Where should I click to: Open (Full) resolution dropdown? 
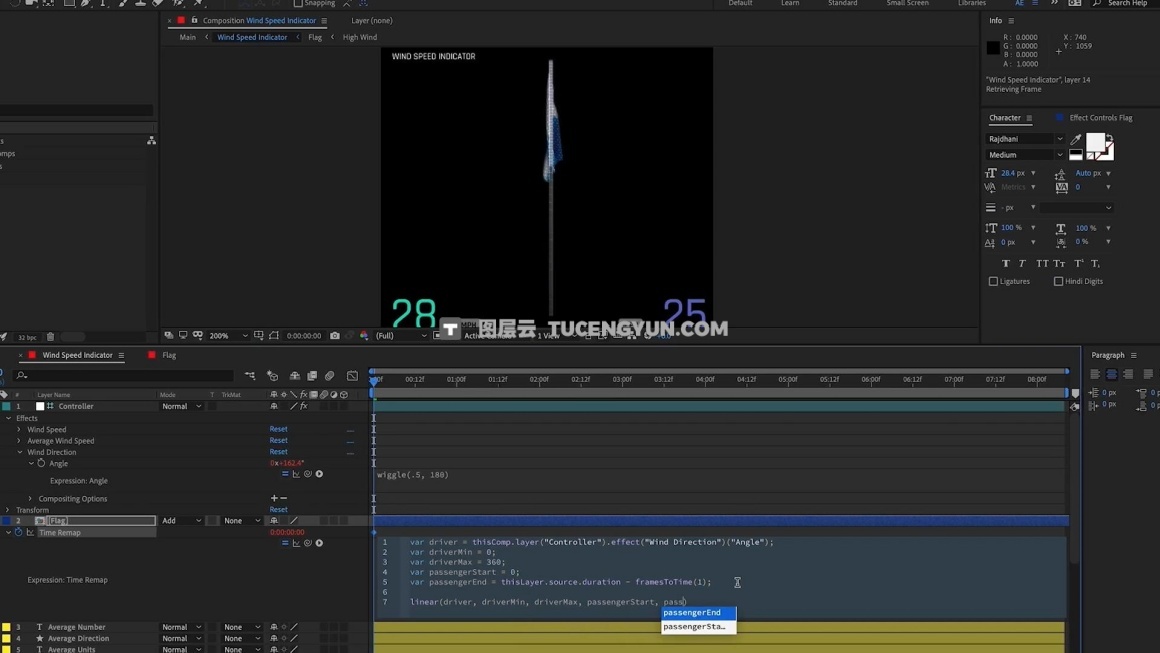[400, 336]
